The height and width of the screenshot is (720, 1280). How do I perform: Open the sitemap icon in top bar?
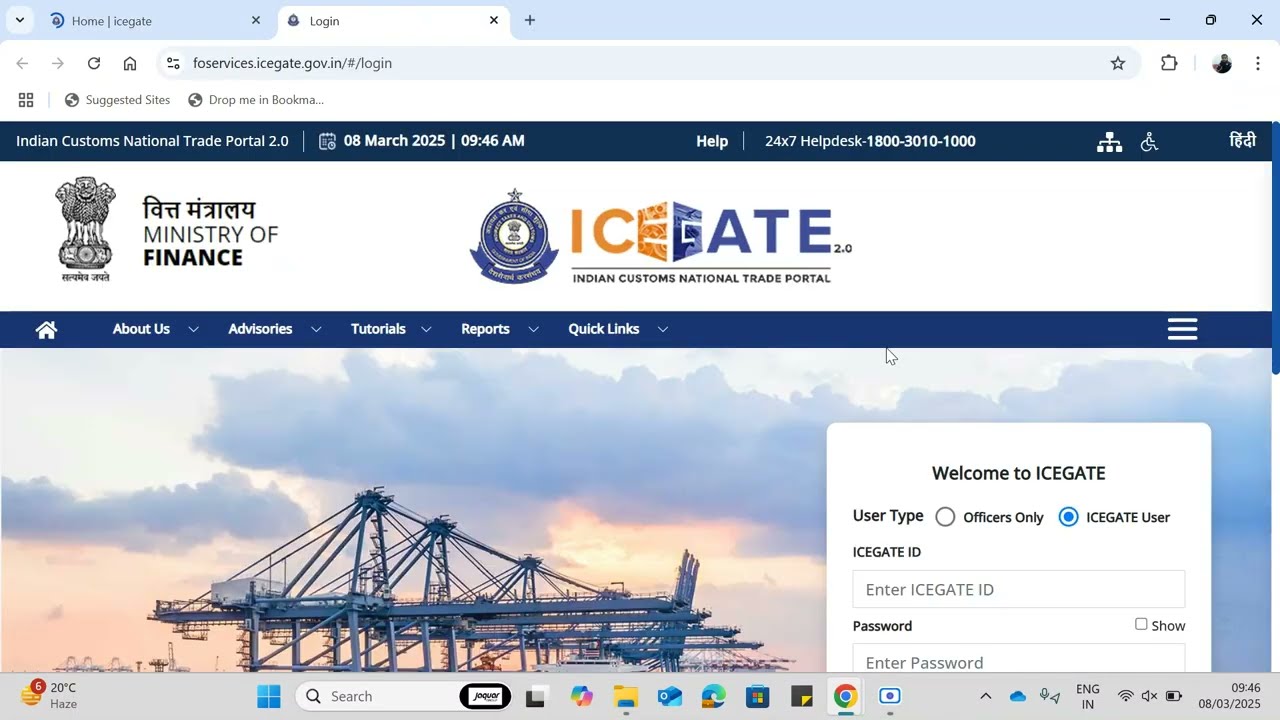[1109, 142]
